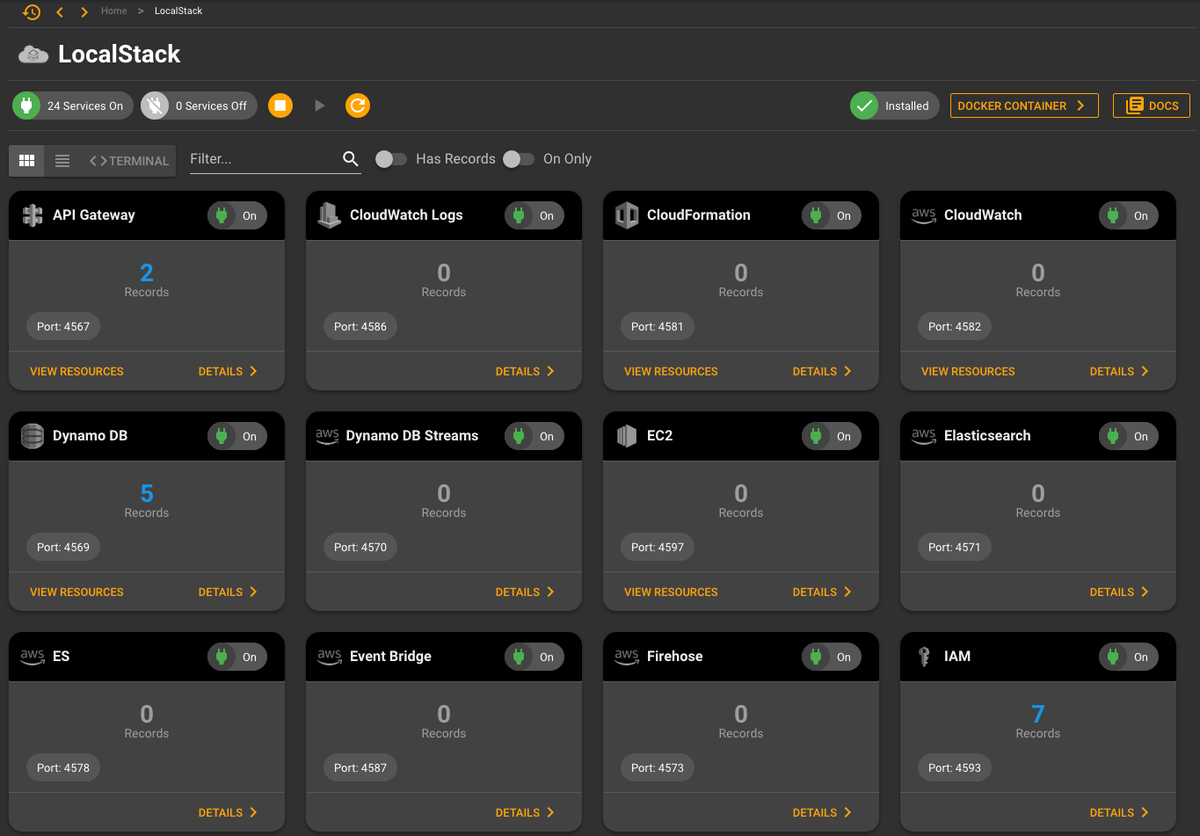The image size is (1200, 836).
Task: Click the Firehose aws icon
Action: point(627,657)
